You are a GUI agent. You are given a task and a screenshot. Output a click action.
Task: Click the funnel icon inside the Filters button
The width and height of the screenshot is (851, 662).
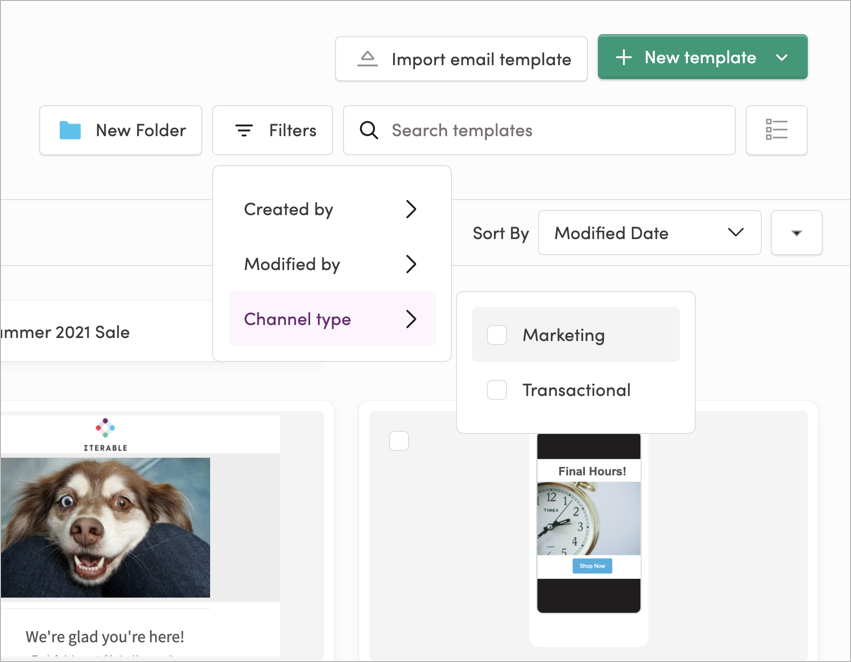tap(244, 130)
